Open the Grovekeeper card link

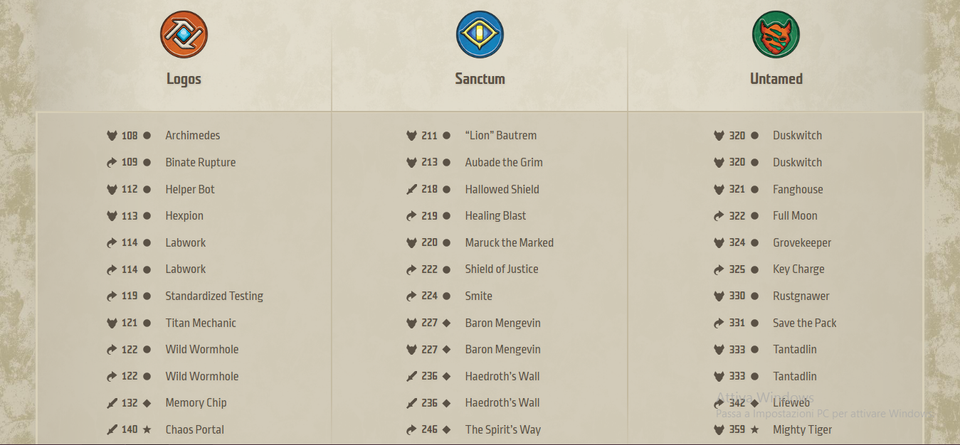point(801,243)
